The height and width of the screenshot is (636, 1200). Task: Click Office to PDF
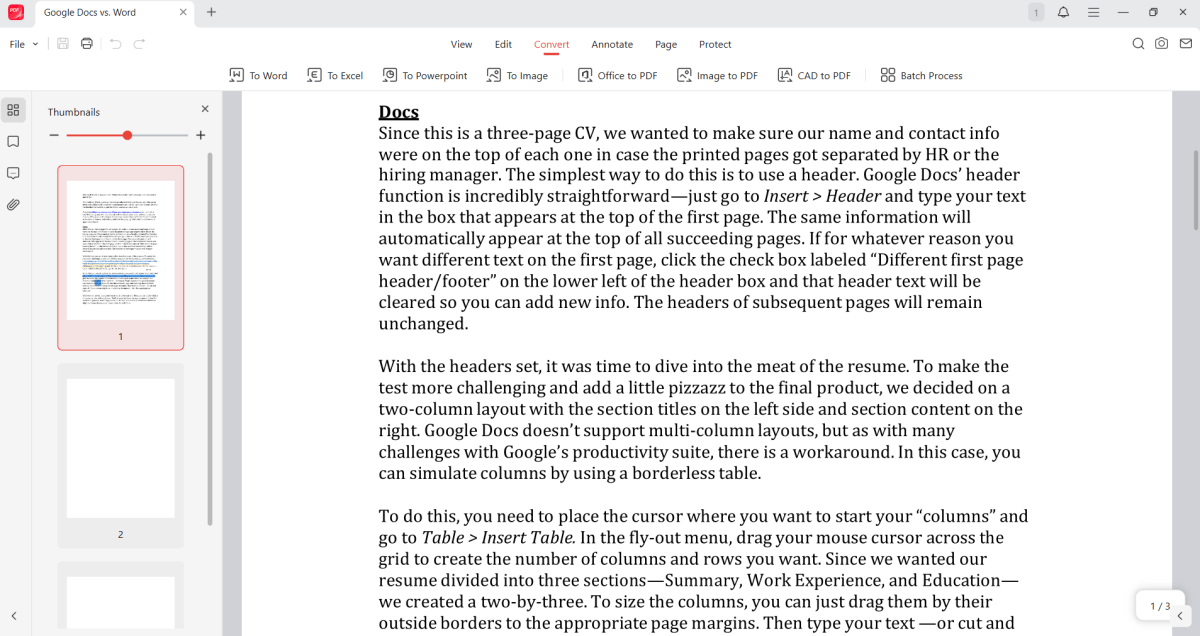[x=618, y=75]
